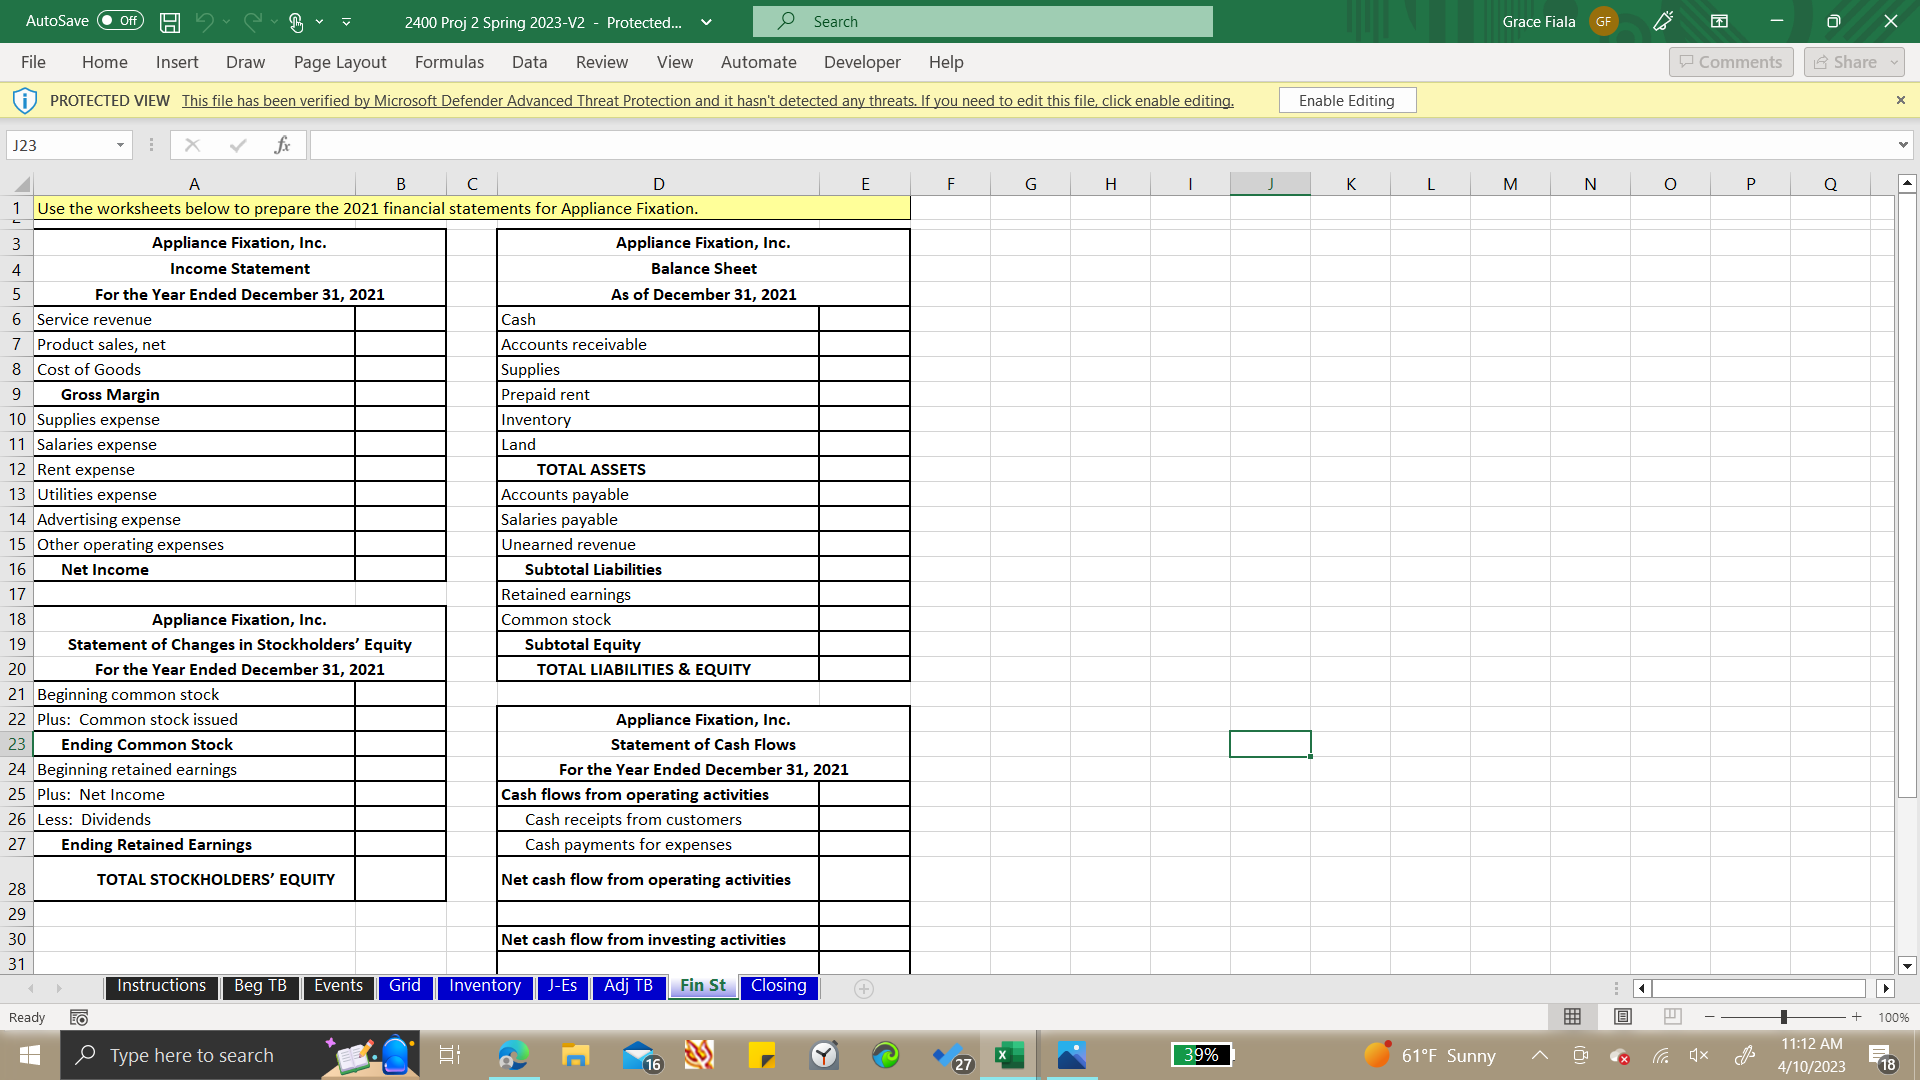The height and width of the screenshot is (1080, 1920).
Task: Click Enable Editing button
Action: 1347,100
